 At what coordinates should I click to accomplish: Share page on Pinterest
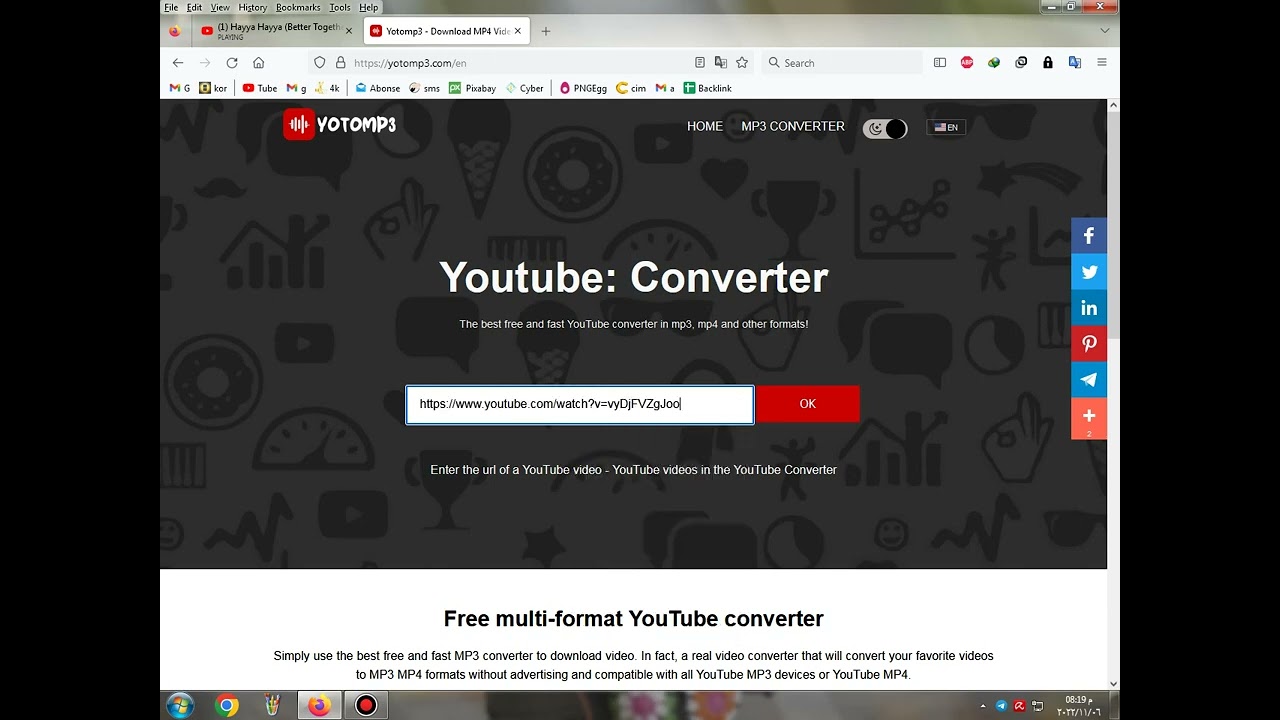click(1089, 344)
